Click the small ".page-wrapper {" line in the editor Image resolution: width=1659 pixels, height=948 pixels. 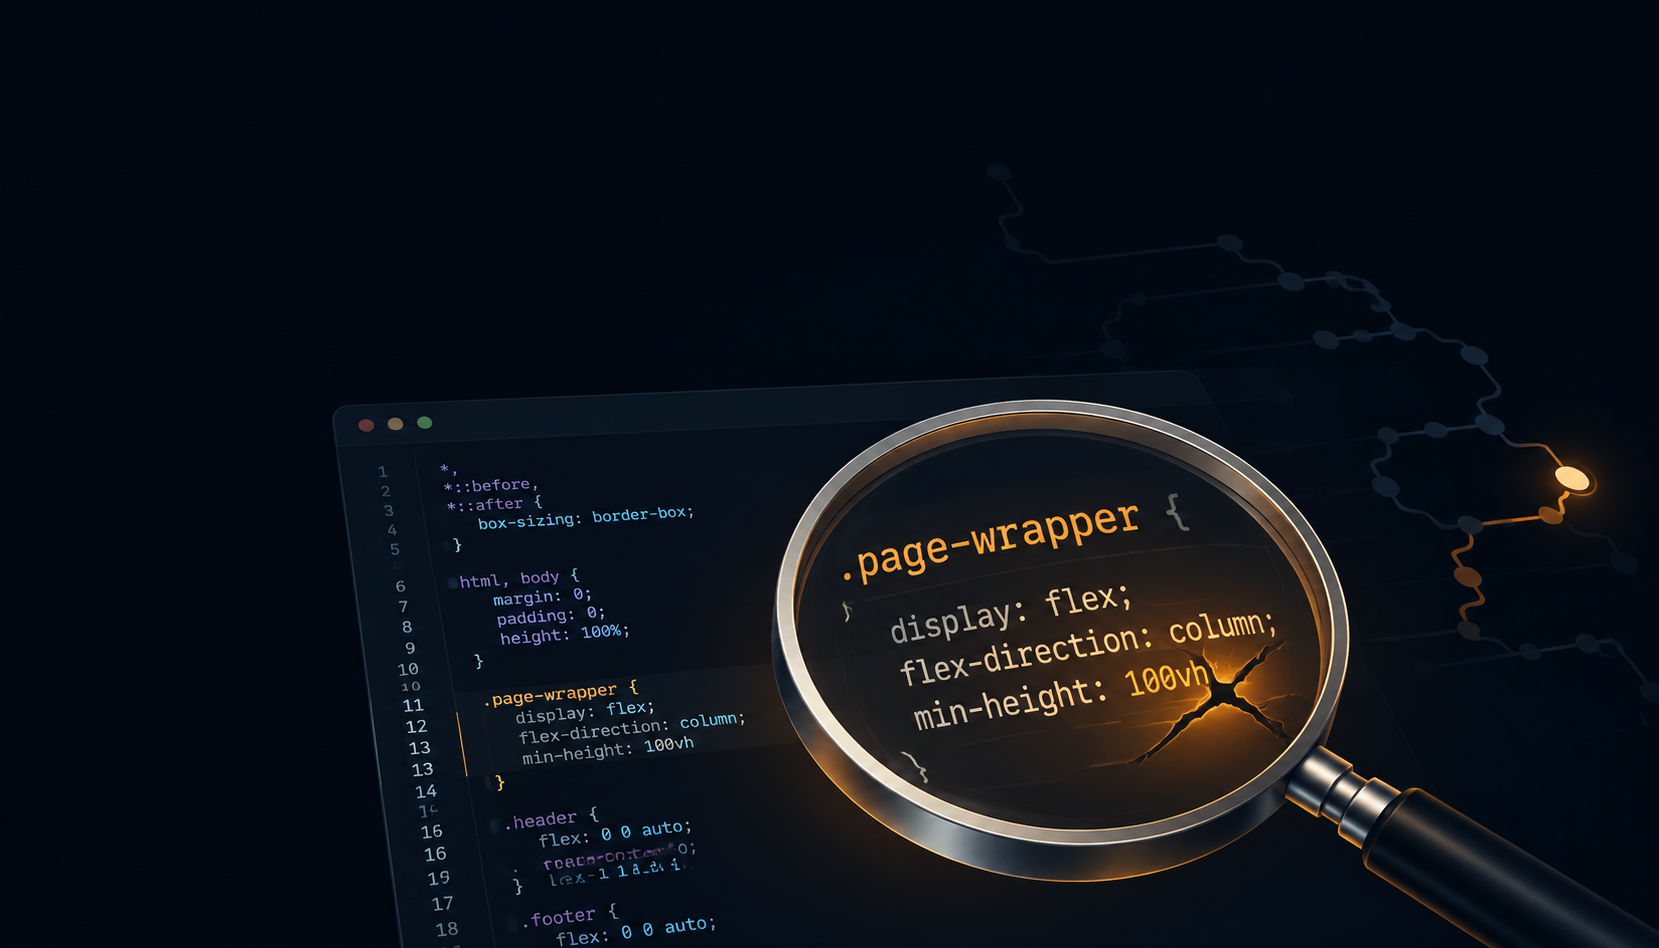pyautogui.click(x=560, y=692)
